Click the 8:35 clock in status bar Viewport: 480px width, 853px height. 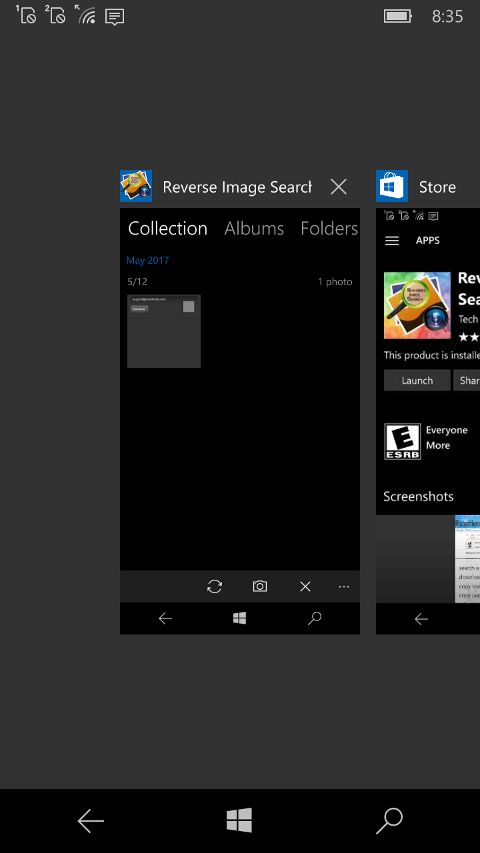(447, 16)
